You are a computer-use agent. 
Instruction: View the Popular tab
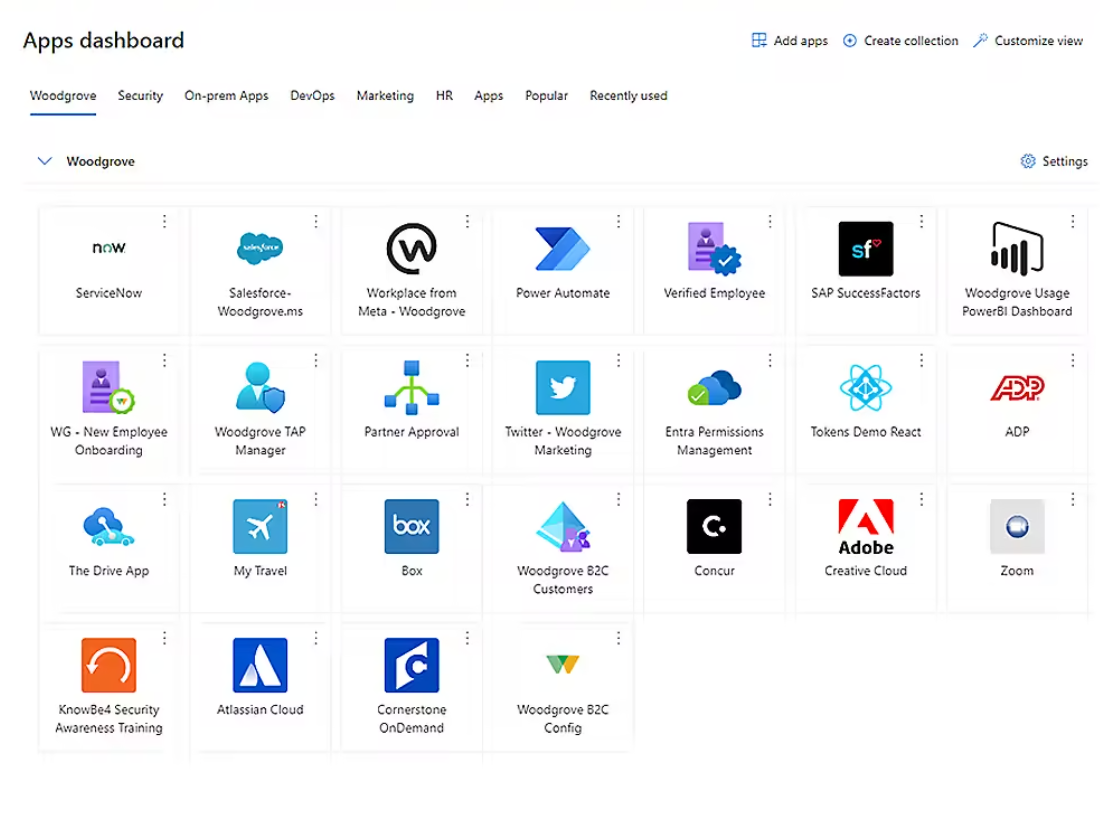(x=546, y=96)
